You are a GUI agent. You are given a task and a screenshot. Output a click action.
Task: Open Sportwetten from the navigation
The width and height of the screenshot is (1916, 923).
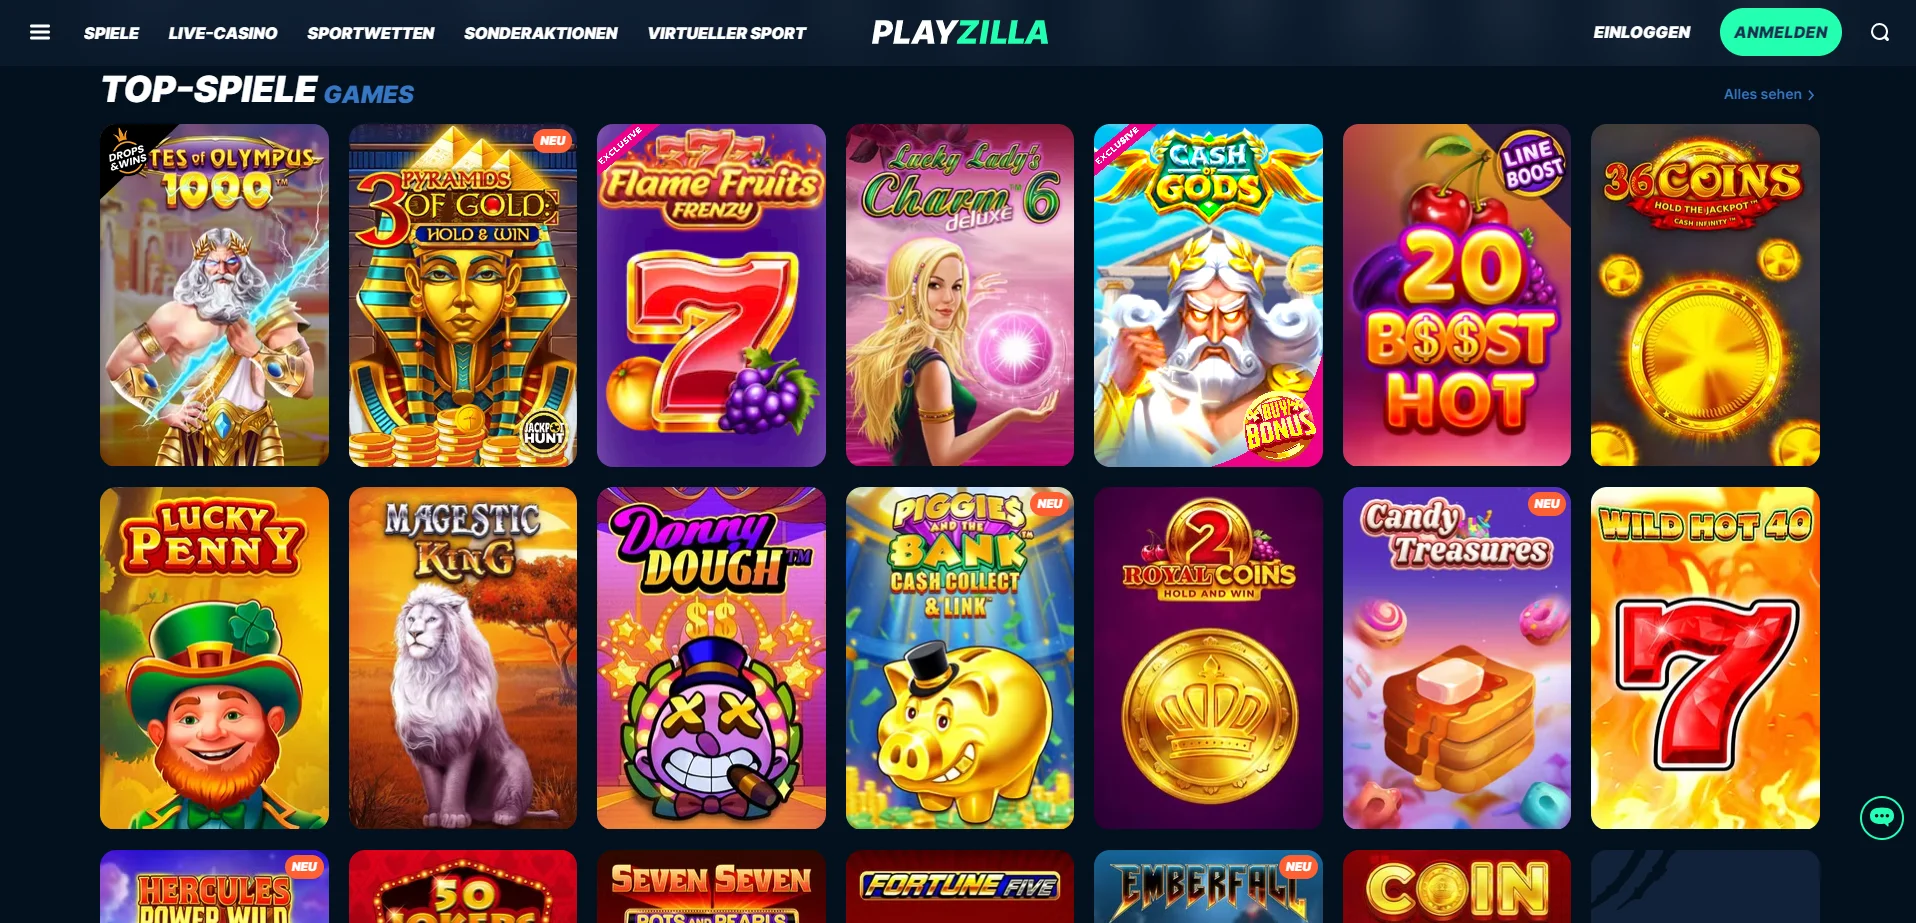(x=371, y=33)
